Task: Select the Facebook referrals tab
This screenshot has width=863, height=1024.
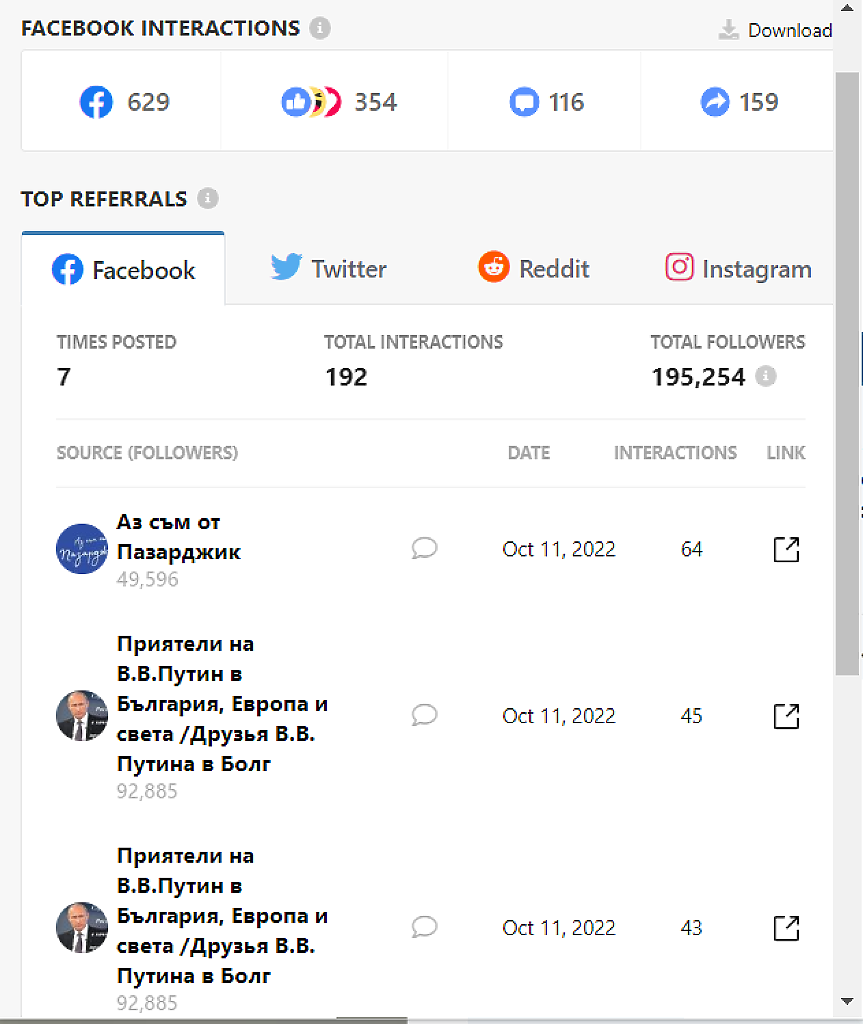Action: 124,270
